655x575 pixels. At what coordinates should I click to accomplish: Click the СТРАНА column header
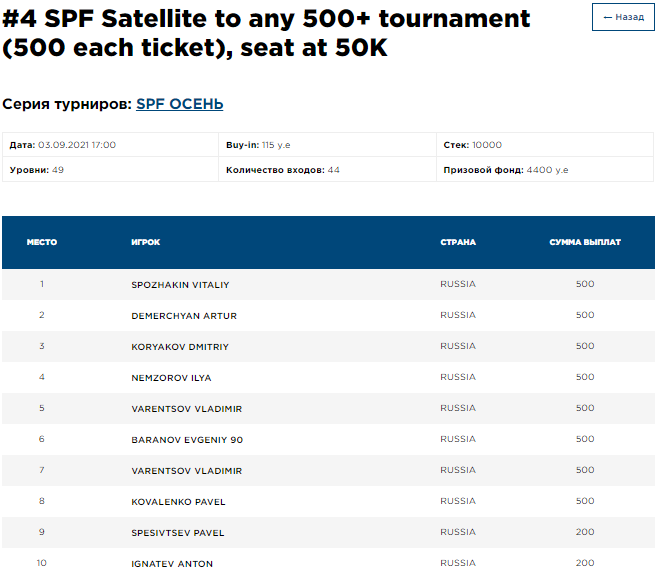point(458,242)
